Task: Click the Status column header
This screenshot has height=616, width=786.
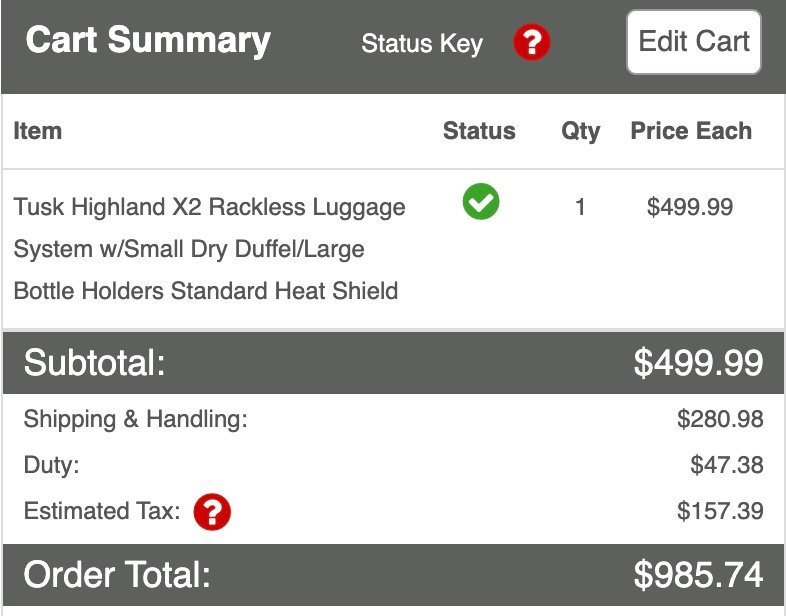Action: pos(479,131)
